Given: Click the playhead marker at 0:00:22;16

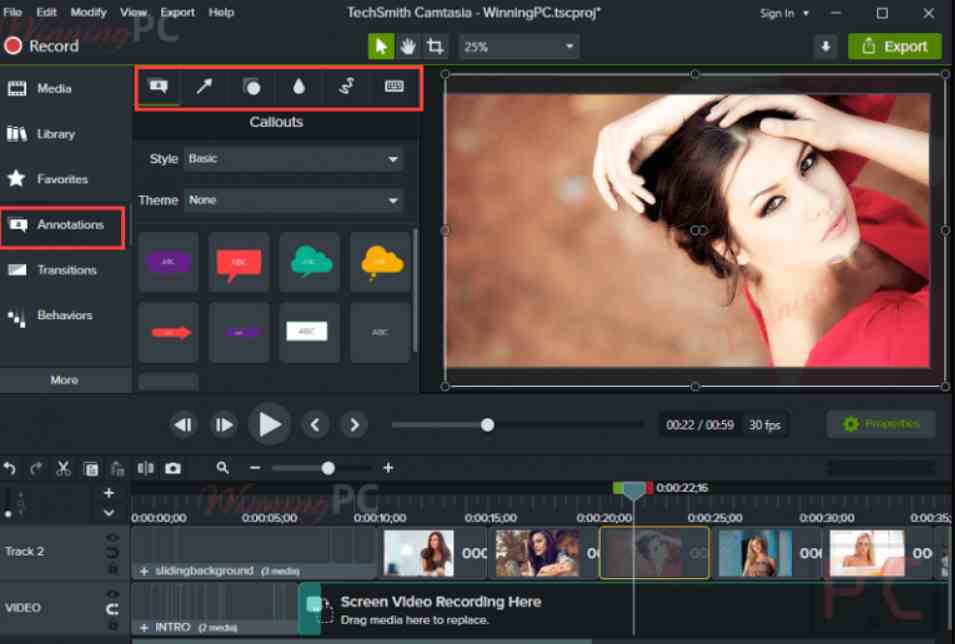Looking at the screenshot, I should pos(633,489).
